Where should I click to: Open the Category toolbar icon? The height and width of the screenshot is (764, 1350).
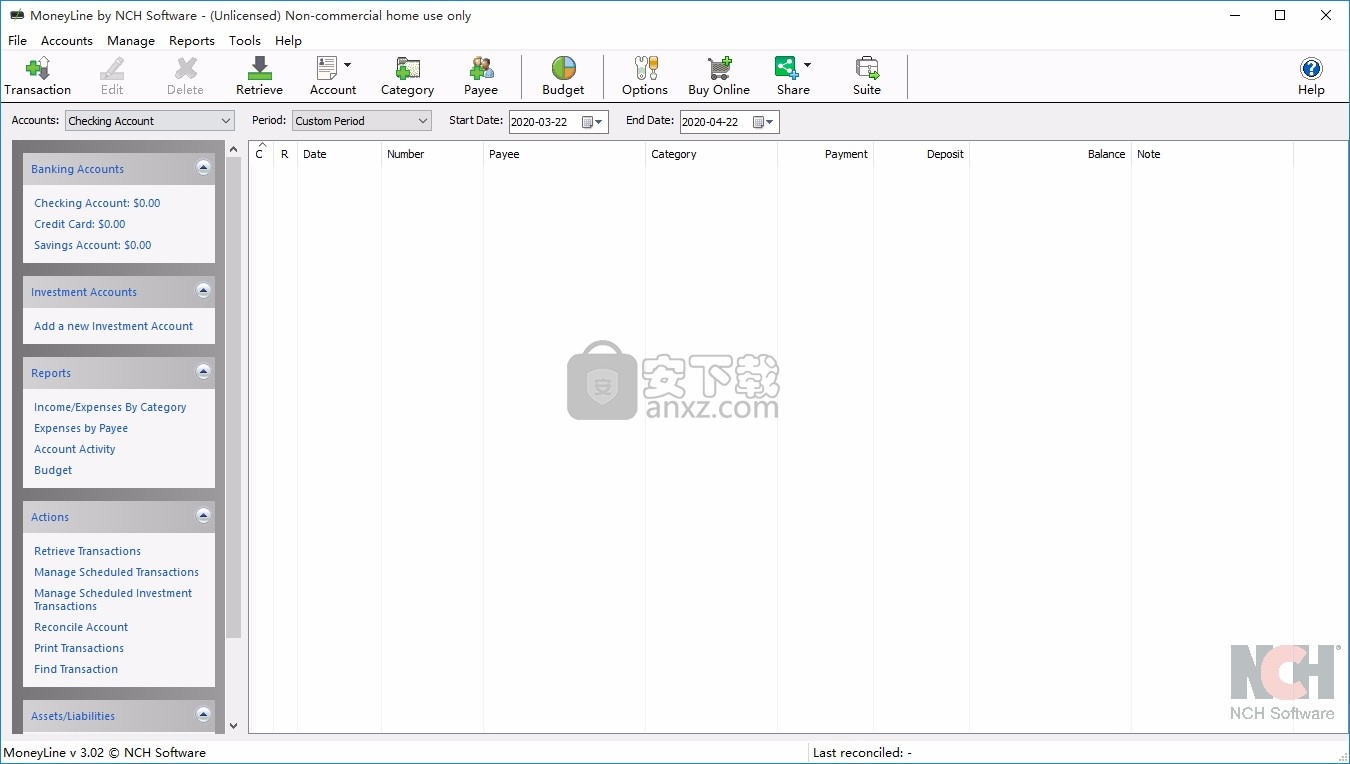(x=407, y=76)
